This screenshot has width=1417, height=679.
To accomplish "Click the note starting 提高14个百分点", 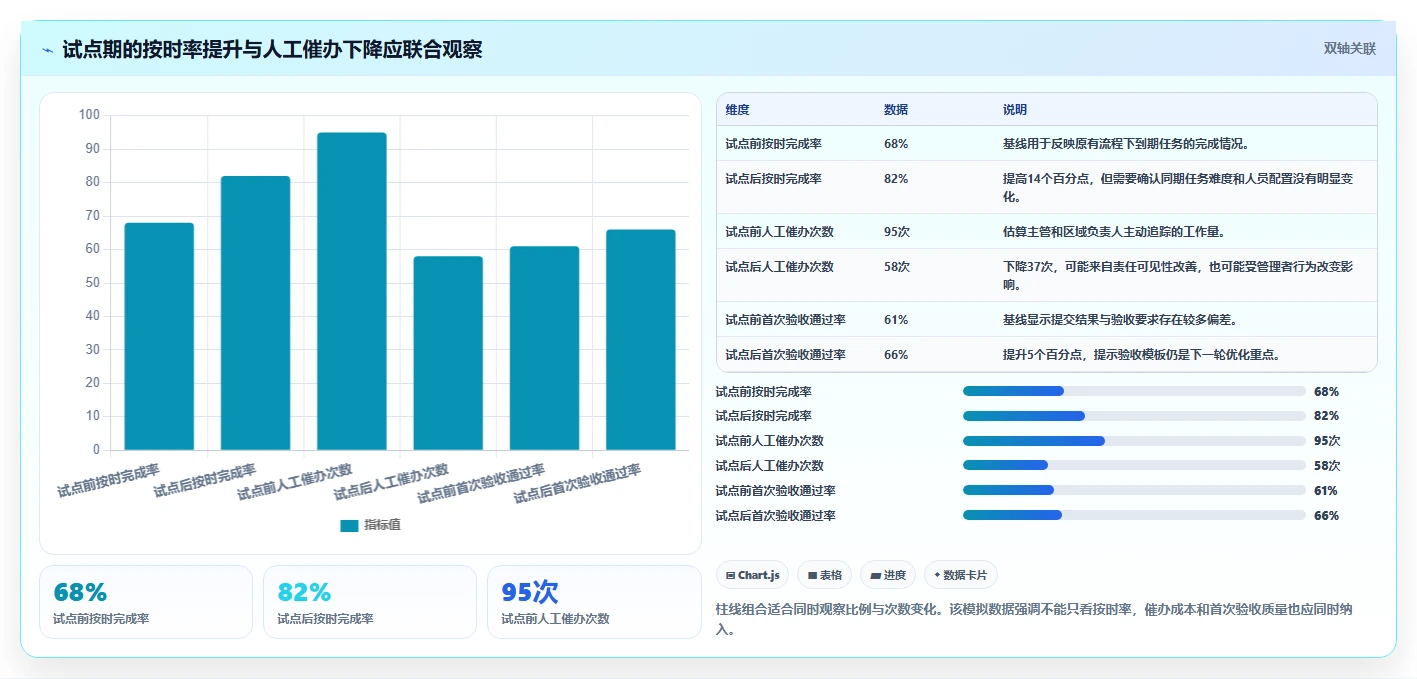I will [1178, 187].
